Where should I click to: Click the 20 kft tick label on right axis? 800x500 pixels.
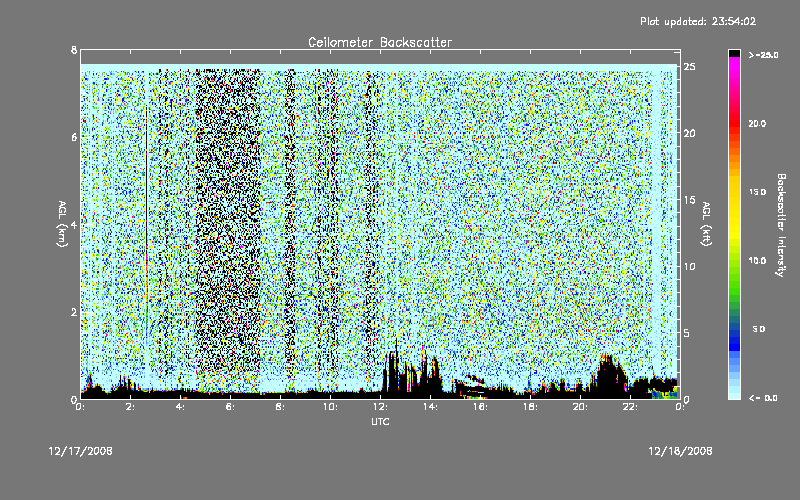[689, 133]
